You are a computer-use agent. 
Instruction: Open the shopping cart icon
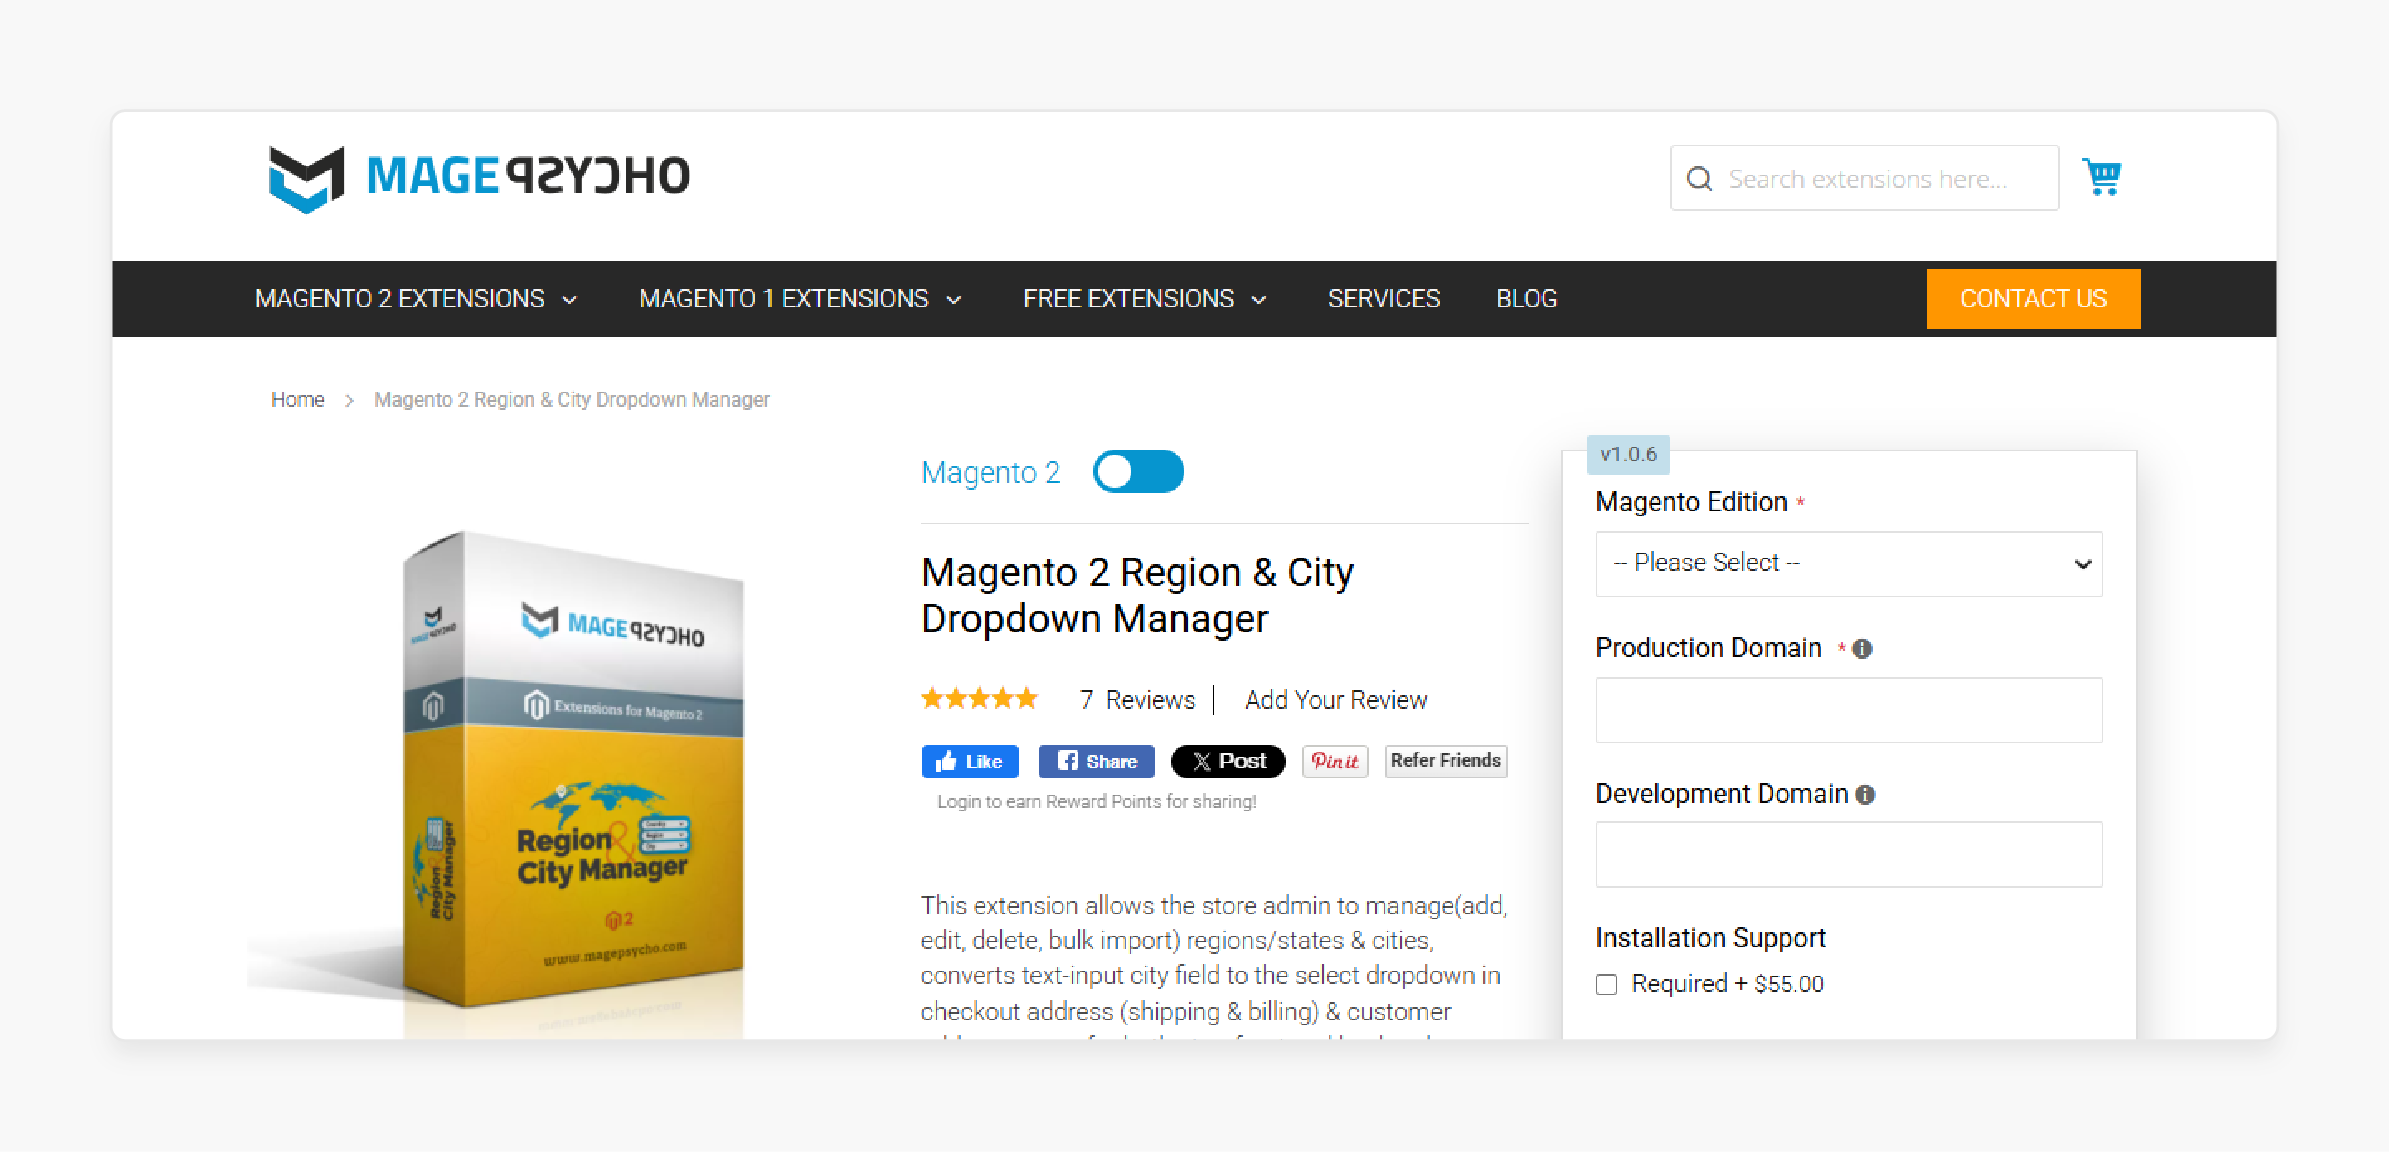[2101, 177]
